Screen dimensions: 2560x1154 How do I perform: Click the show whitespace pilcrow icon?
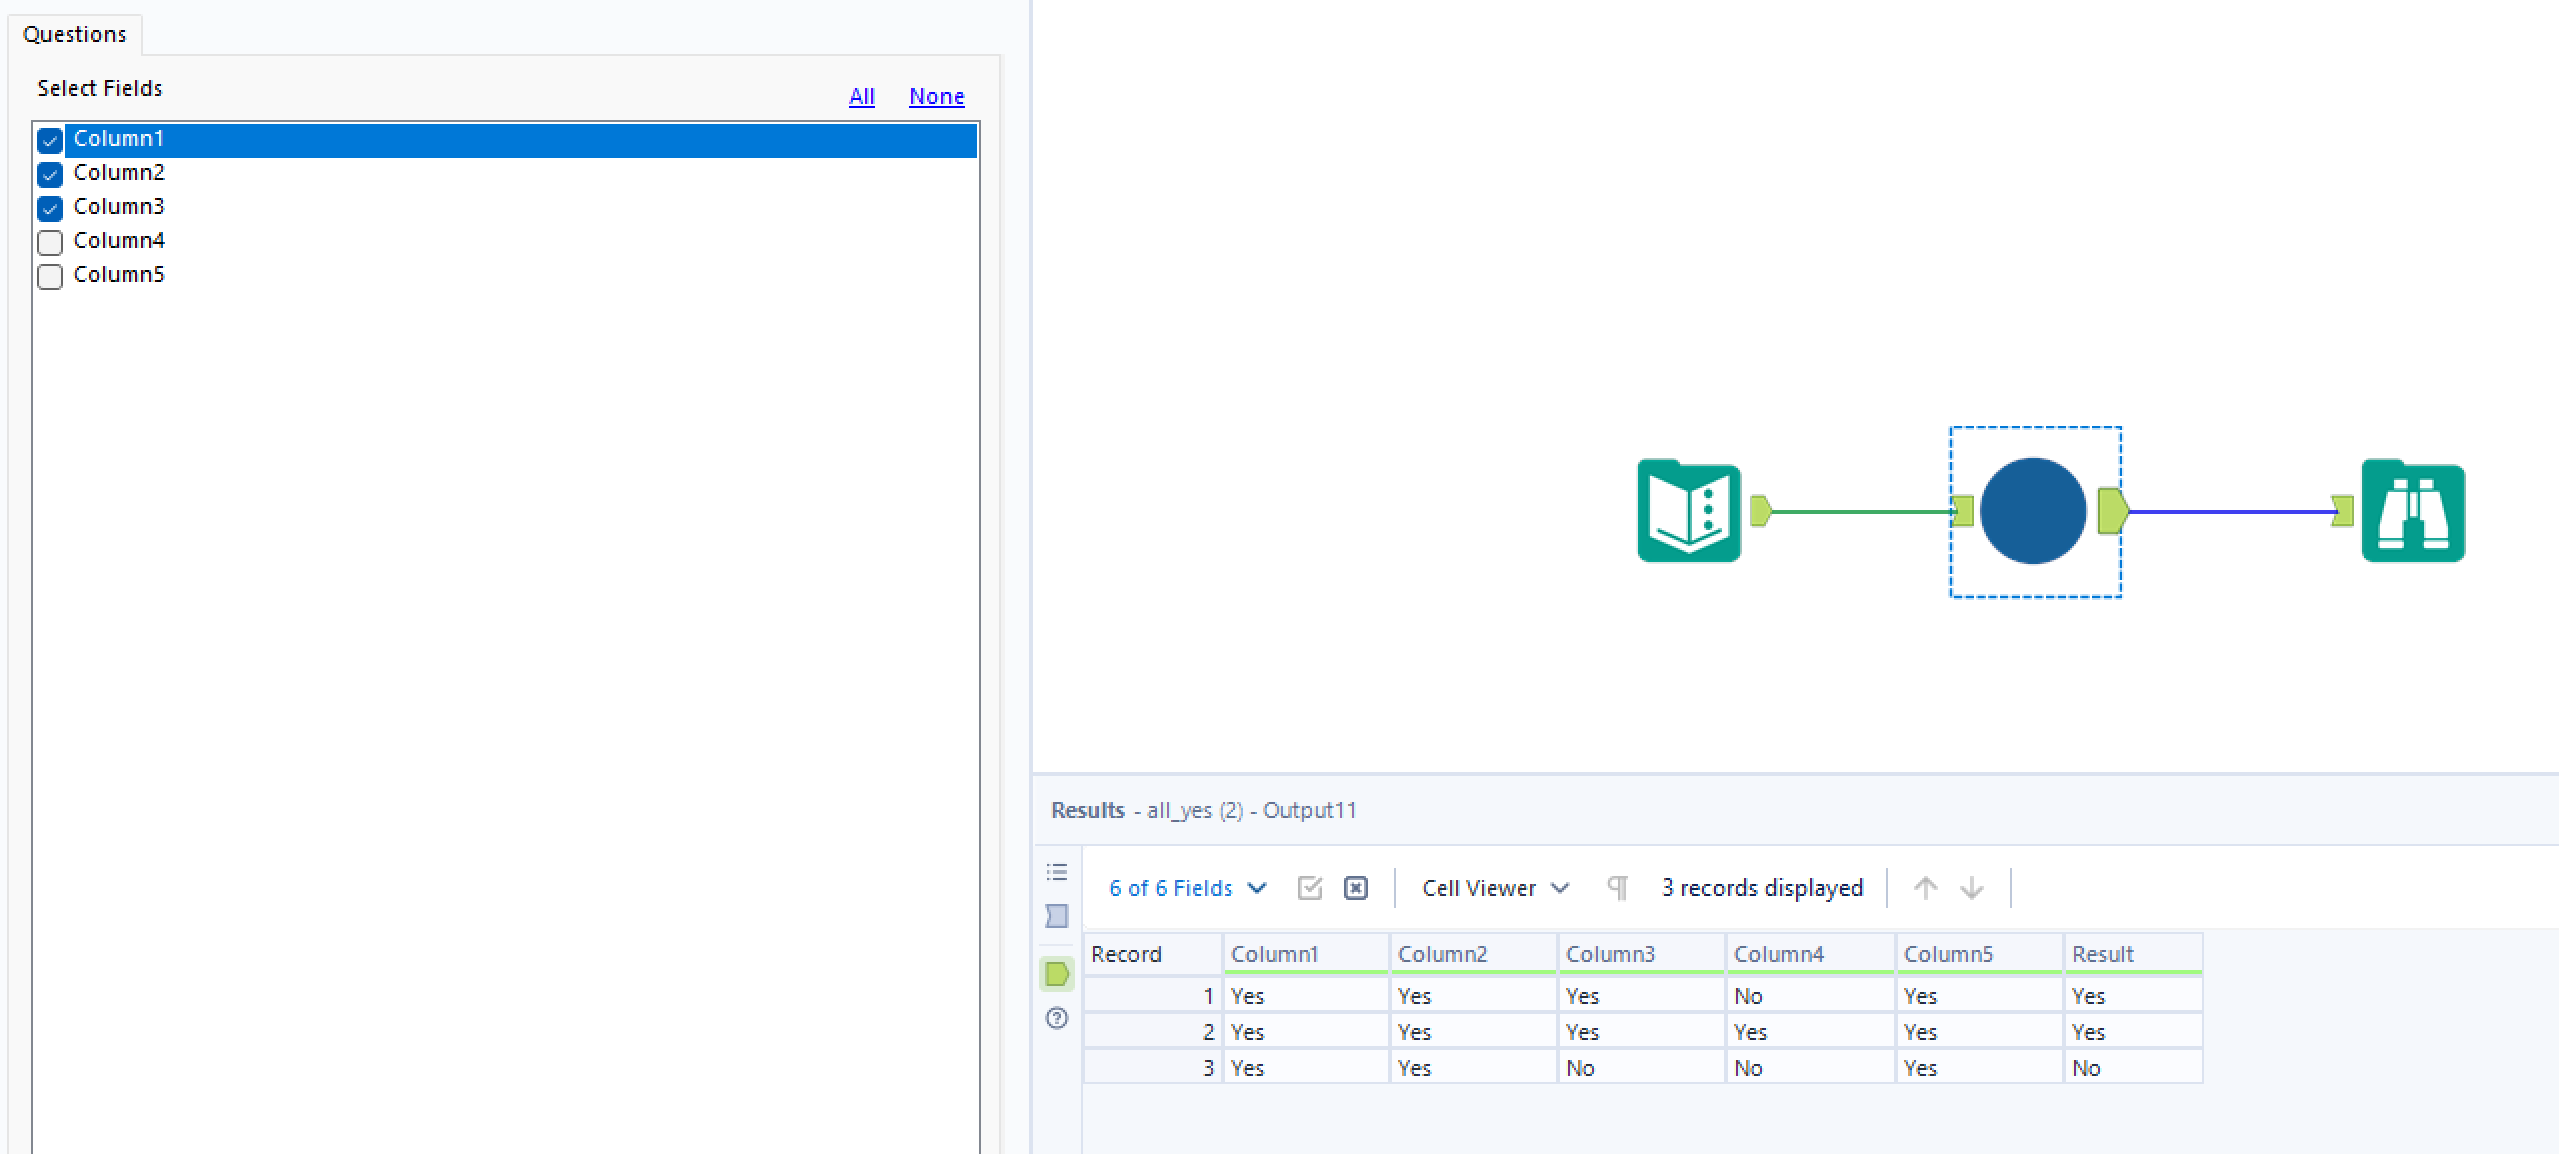[x=1617, y=887]
